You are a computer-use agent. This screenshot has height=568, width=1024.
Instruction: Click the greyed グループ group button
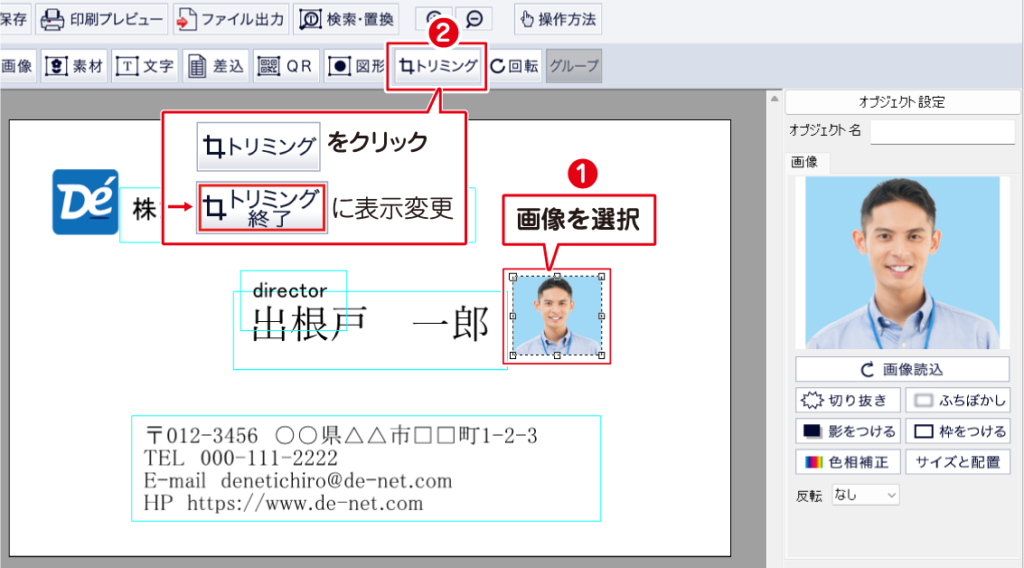(573, 66)
